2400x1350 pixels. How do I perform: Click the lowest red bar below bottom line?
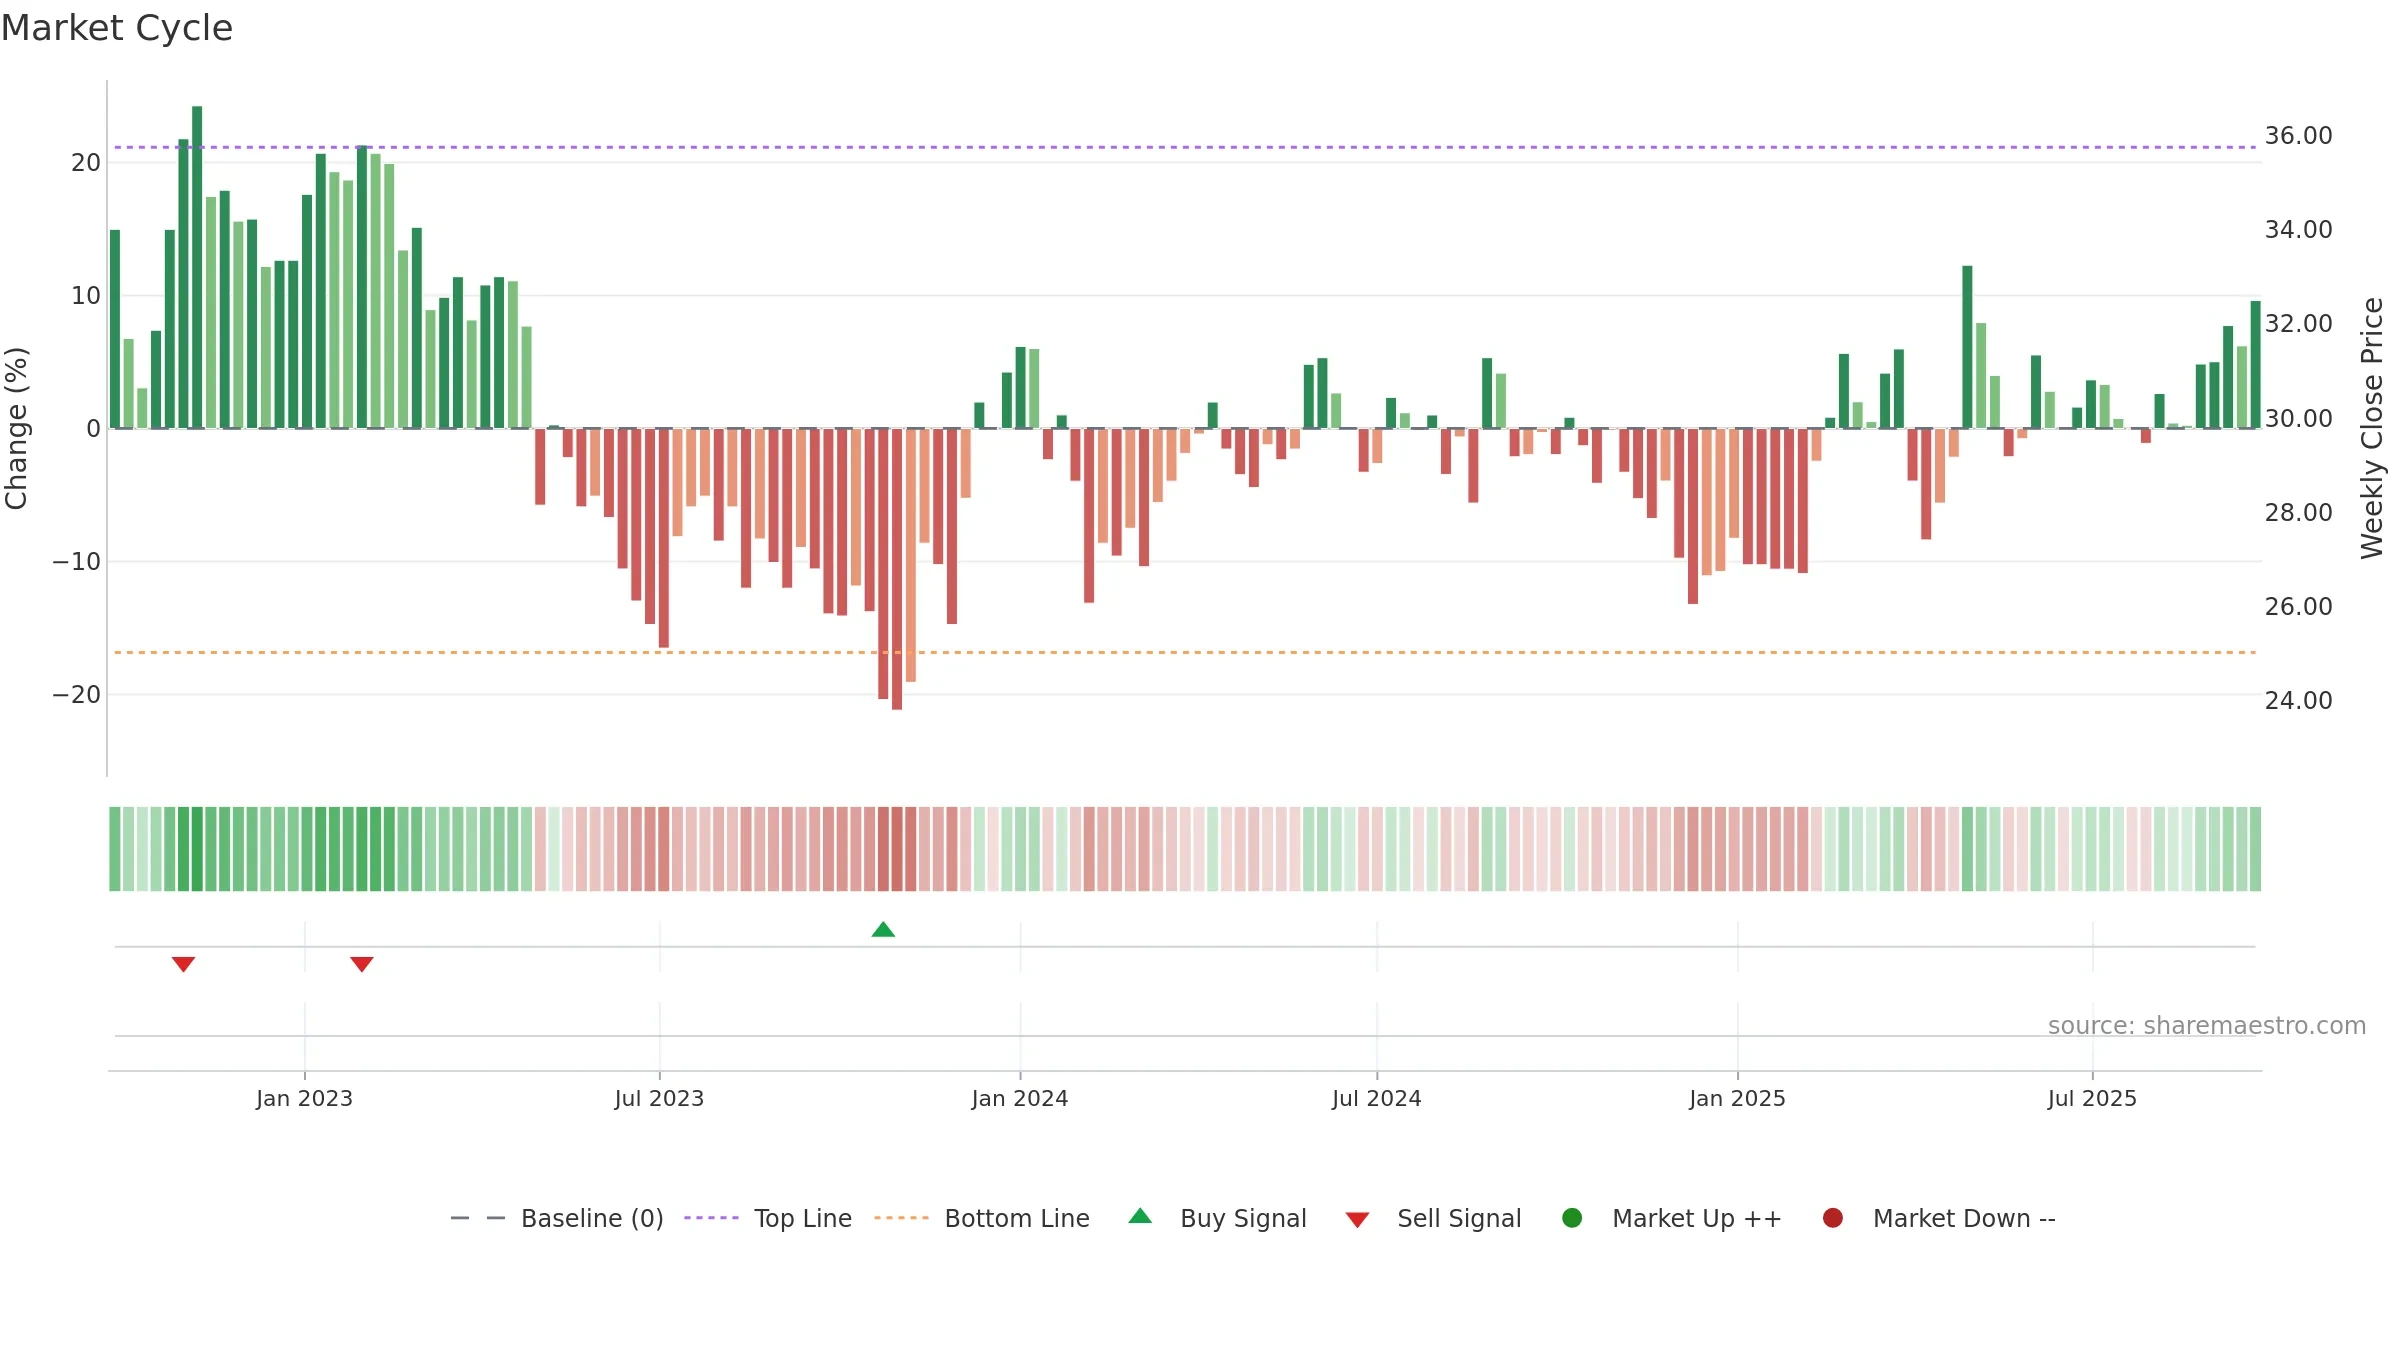pos(897,569)
